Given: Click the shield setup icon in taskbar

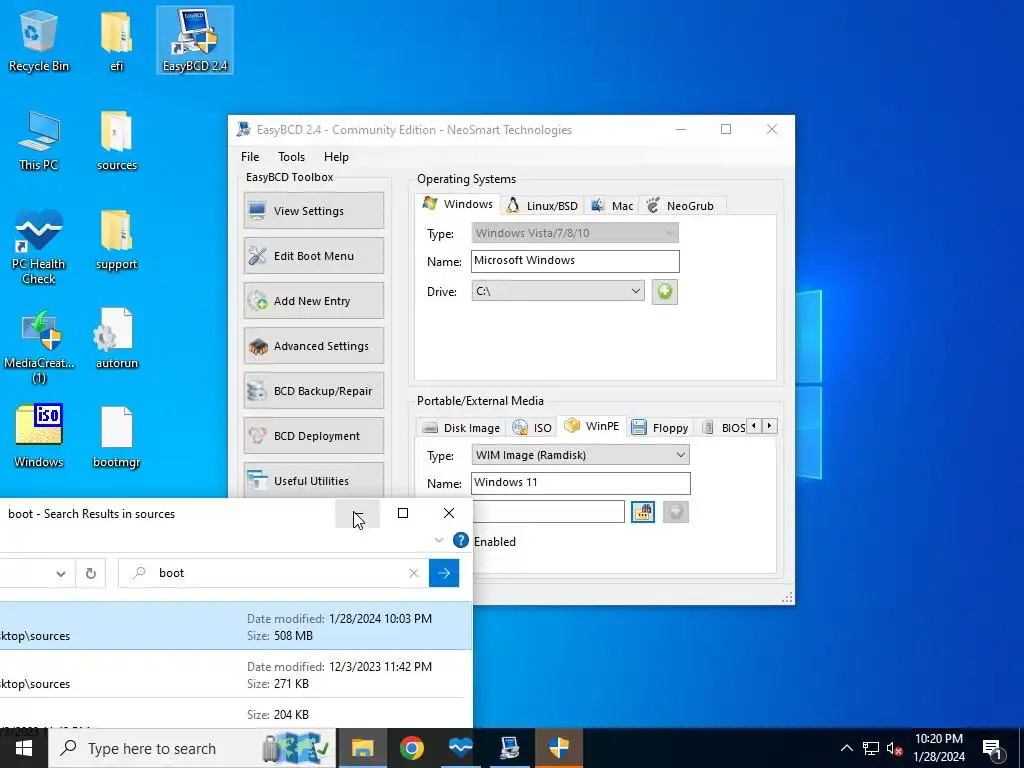Looking at the screenshot, I should pos(558,748).
